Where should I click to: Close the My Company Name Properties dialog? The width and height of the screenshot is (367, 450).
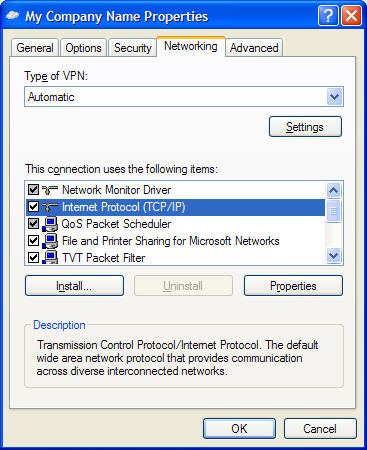click(352, 16)
